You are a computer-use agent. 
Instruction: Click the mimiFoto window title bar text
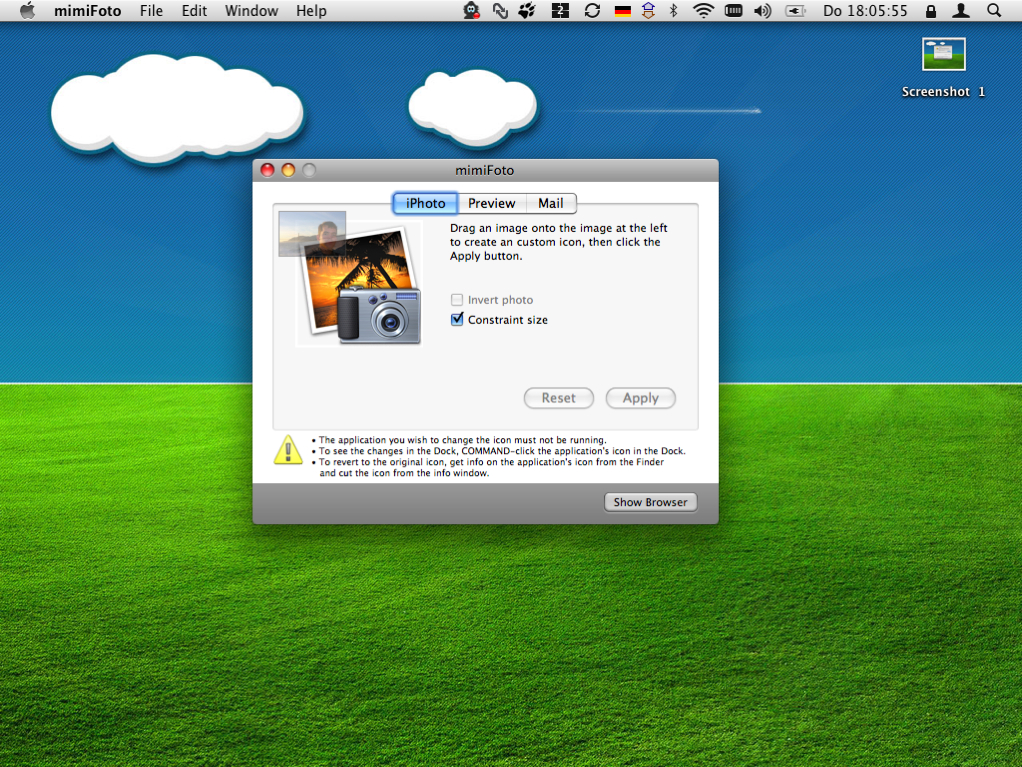tap(484, 170)
